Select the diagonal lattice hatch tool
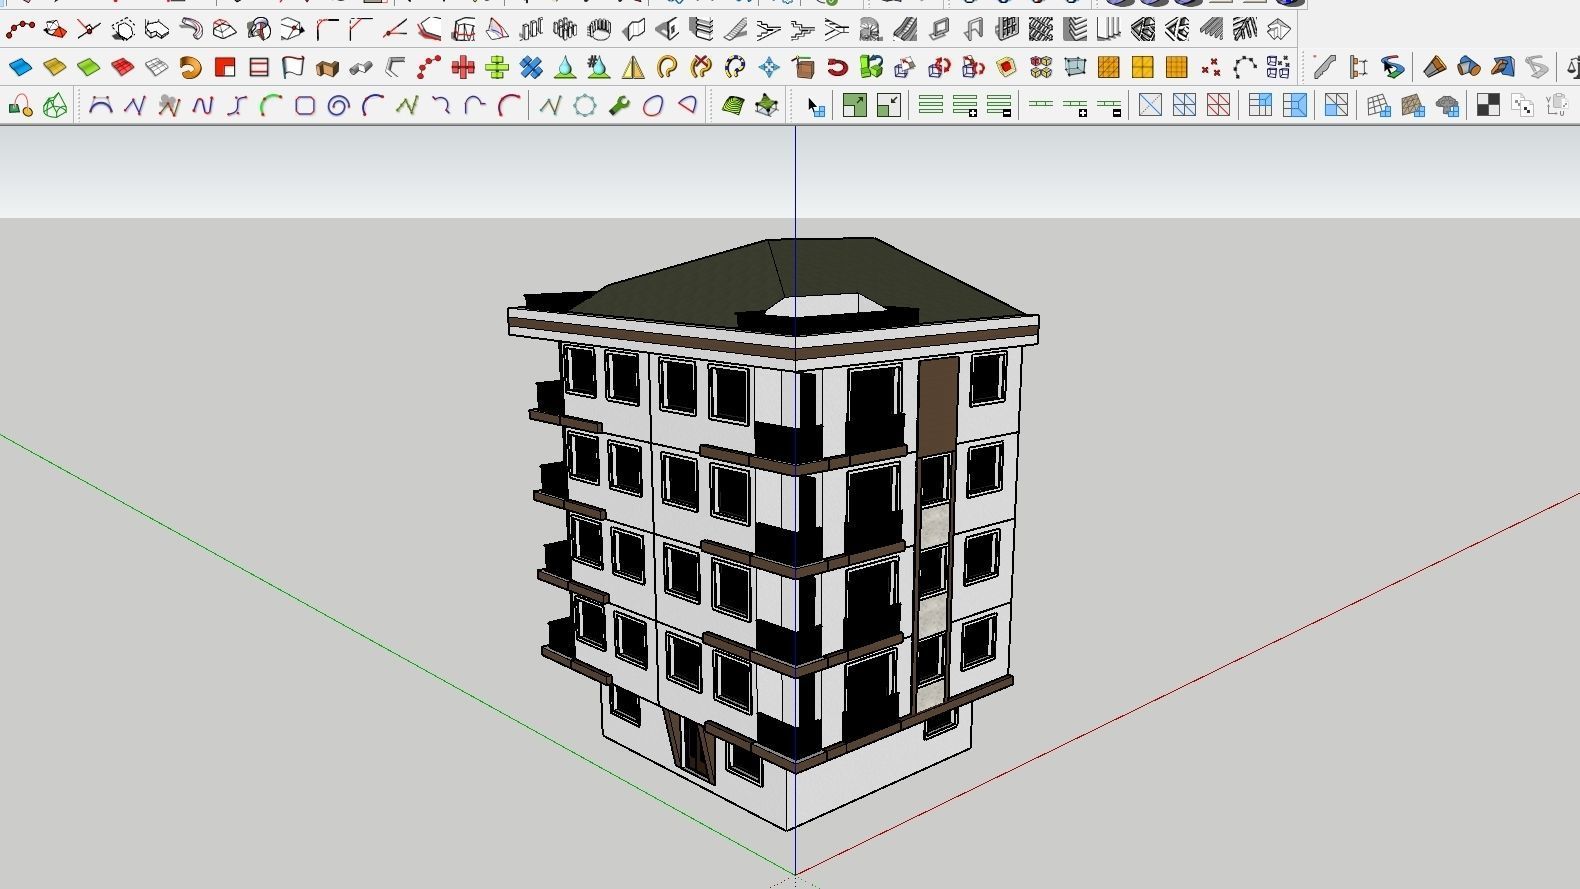This screenshot has width=1580, height=889. 1041,29
